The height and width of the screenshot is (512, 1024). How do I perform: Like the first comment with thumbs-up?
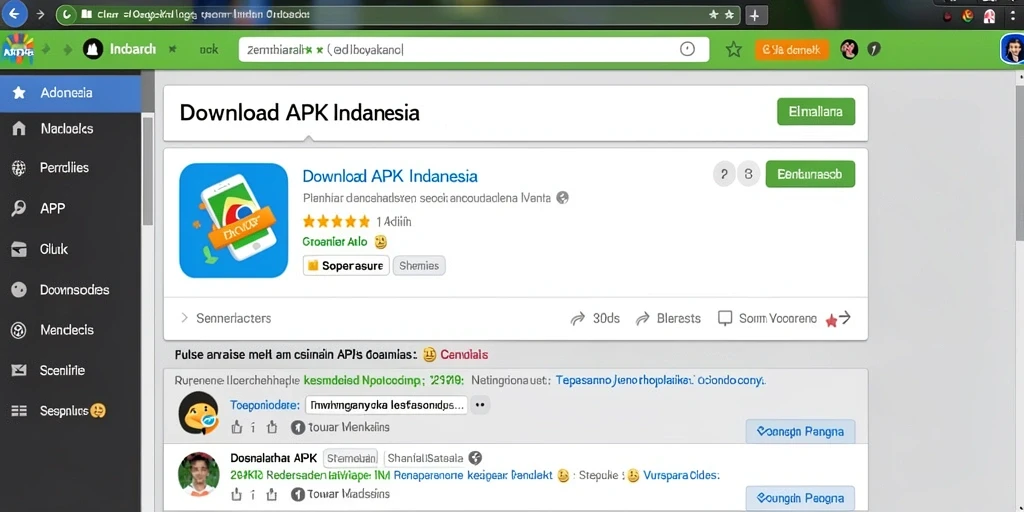click(236, 427)
